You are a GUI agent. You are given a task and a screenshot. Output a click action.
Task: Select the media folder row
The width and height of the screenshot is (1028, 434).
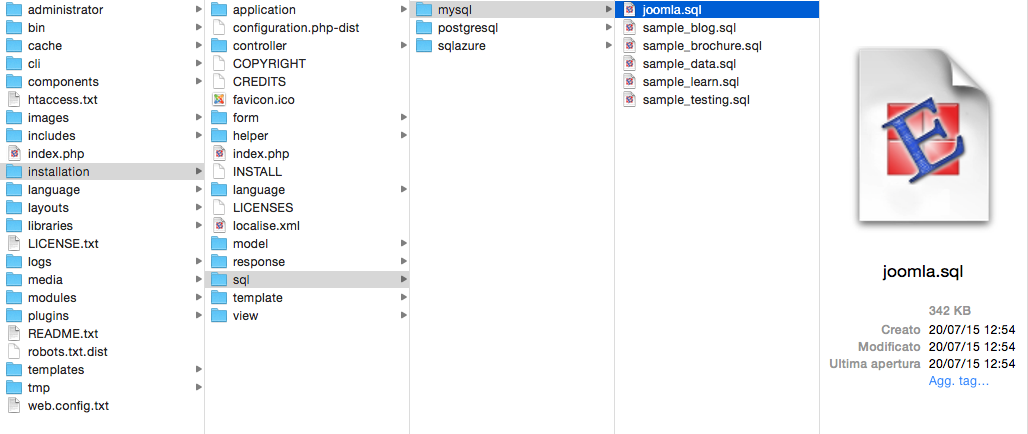[102, 279]
